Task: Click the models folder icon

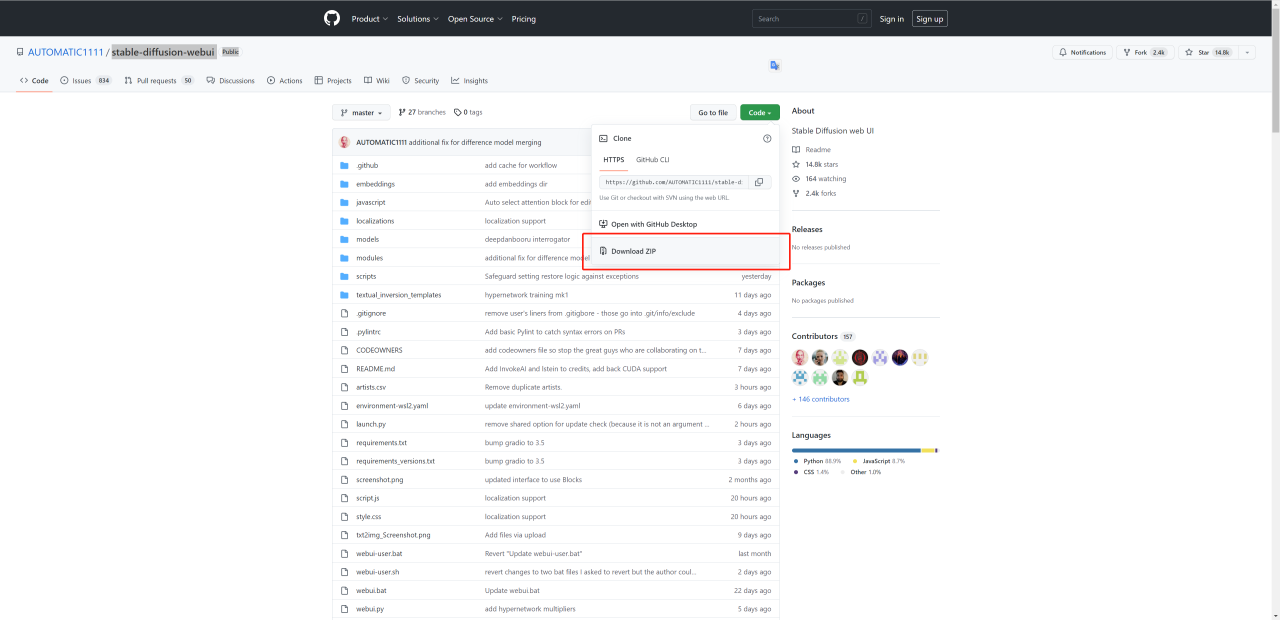Action: (344, 239)
